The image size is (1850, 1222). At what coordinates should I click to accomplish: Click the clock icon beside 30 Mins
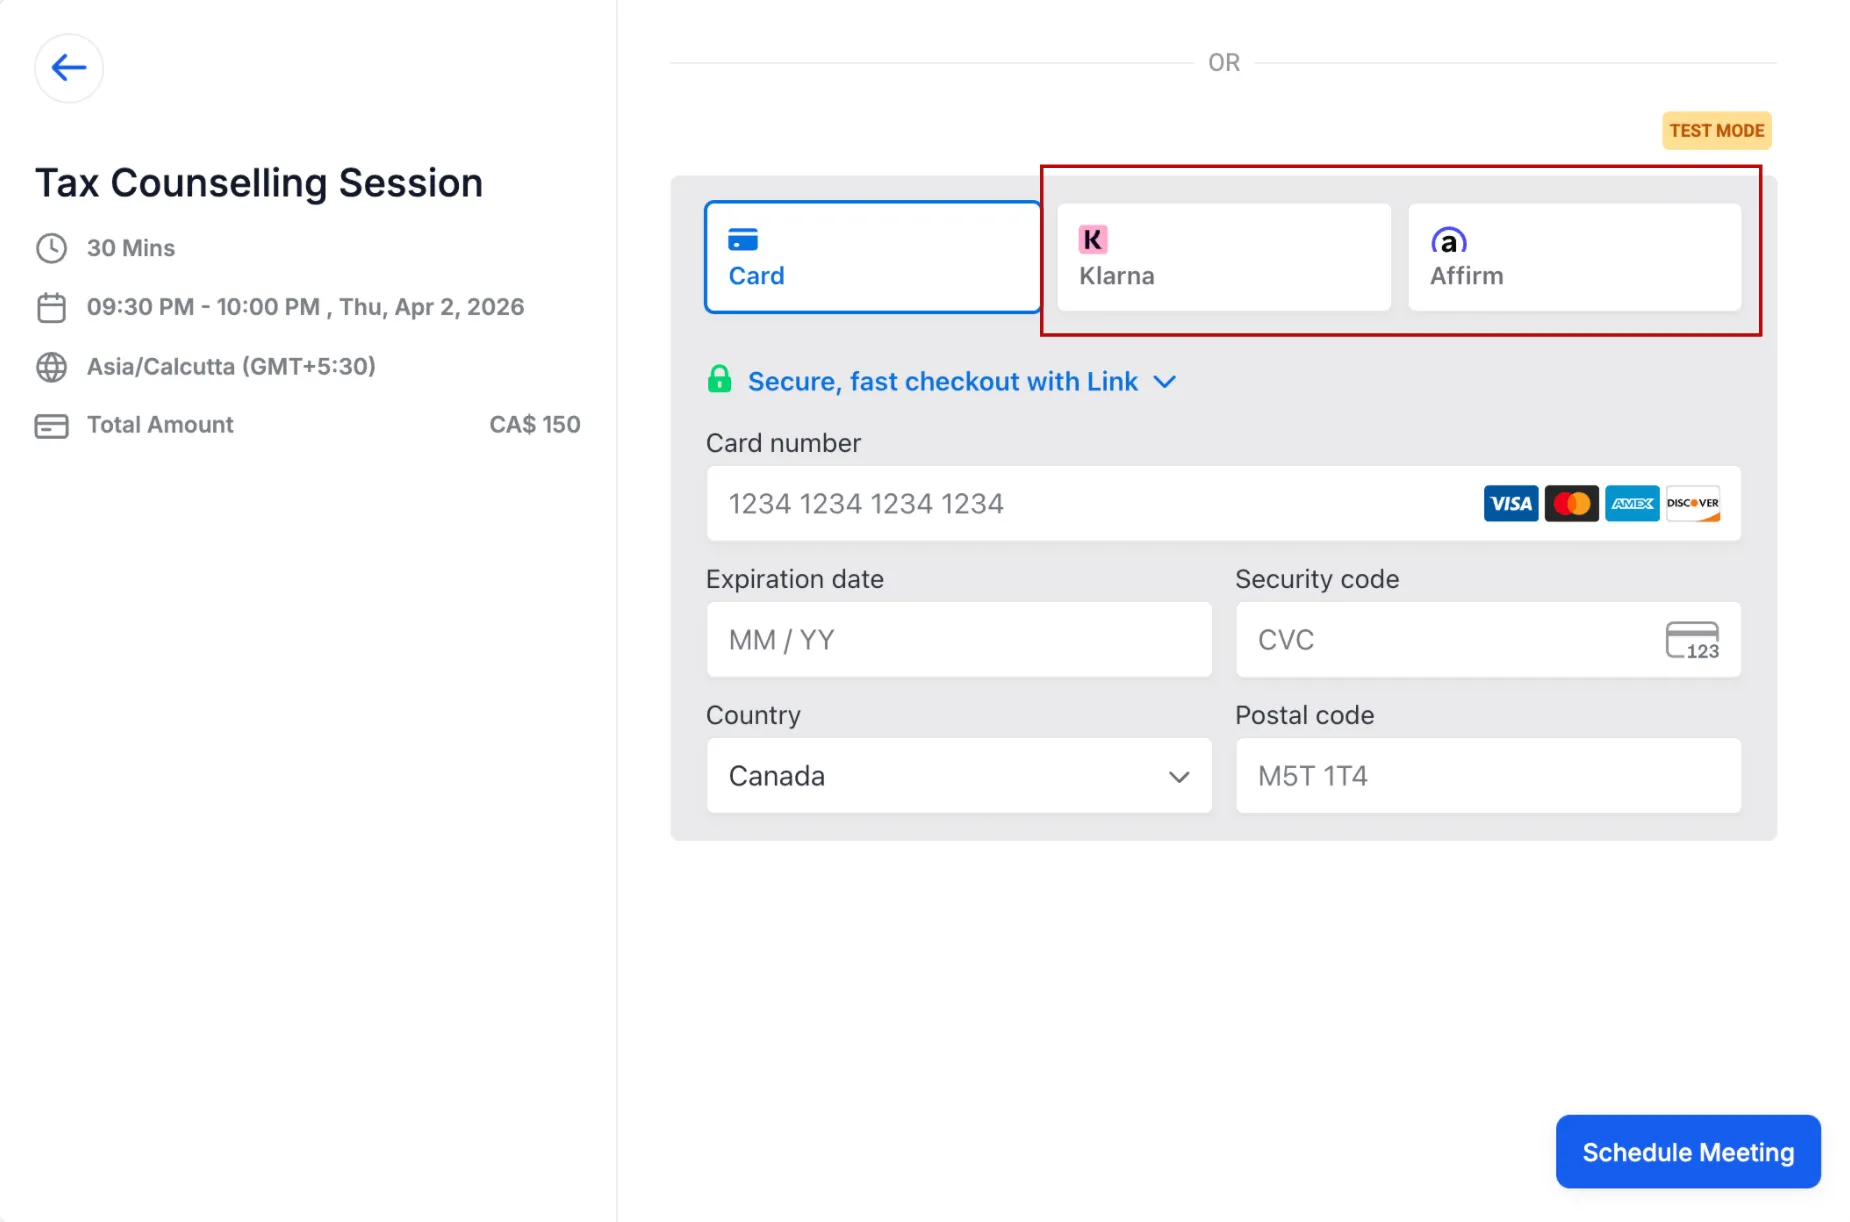[x=51, y=248]
